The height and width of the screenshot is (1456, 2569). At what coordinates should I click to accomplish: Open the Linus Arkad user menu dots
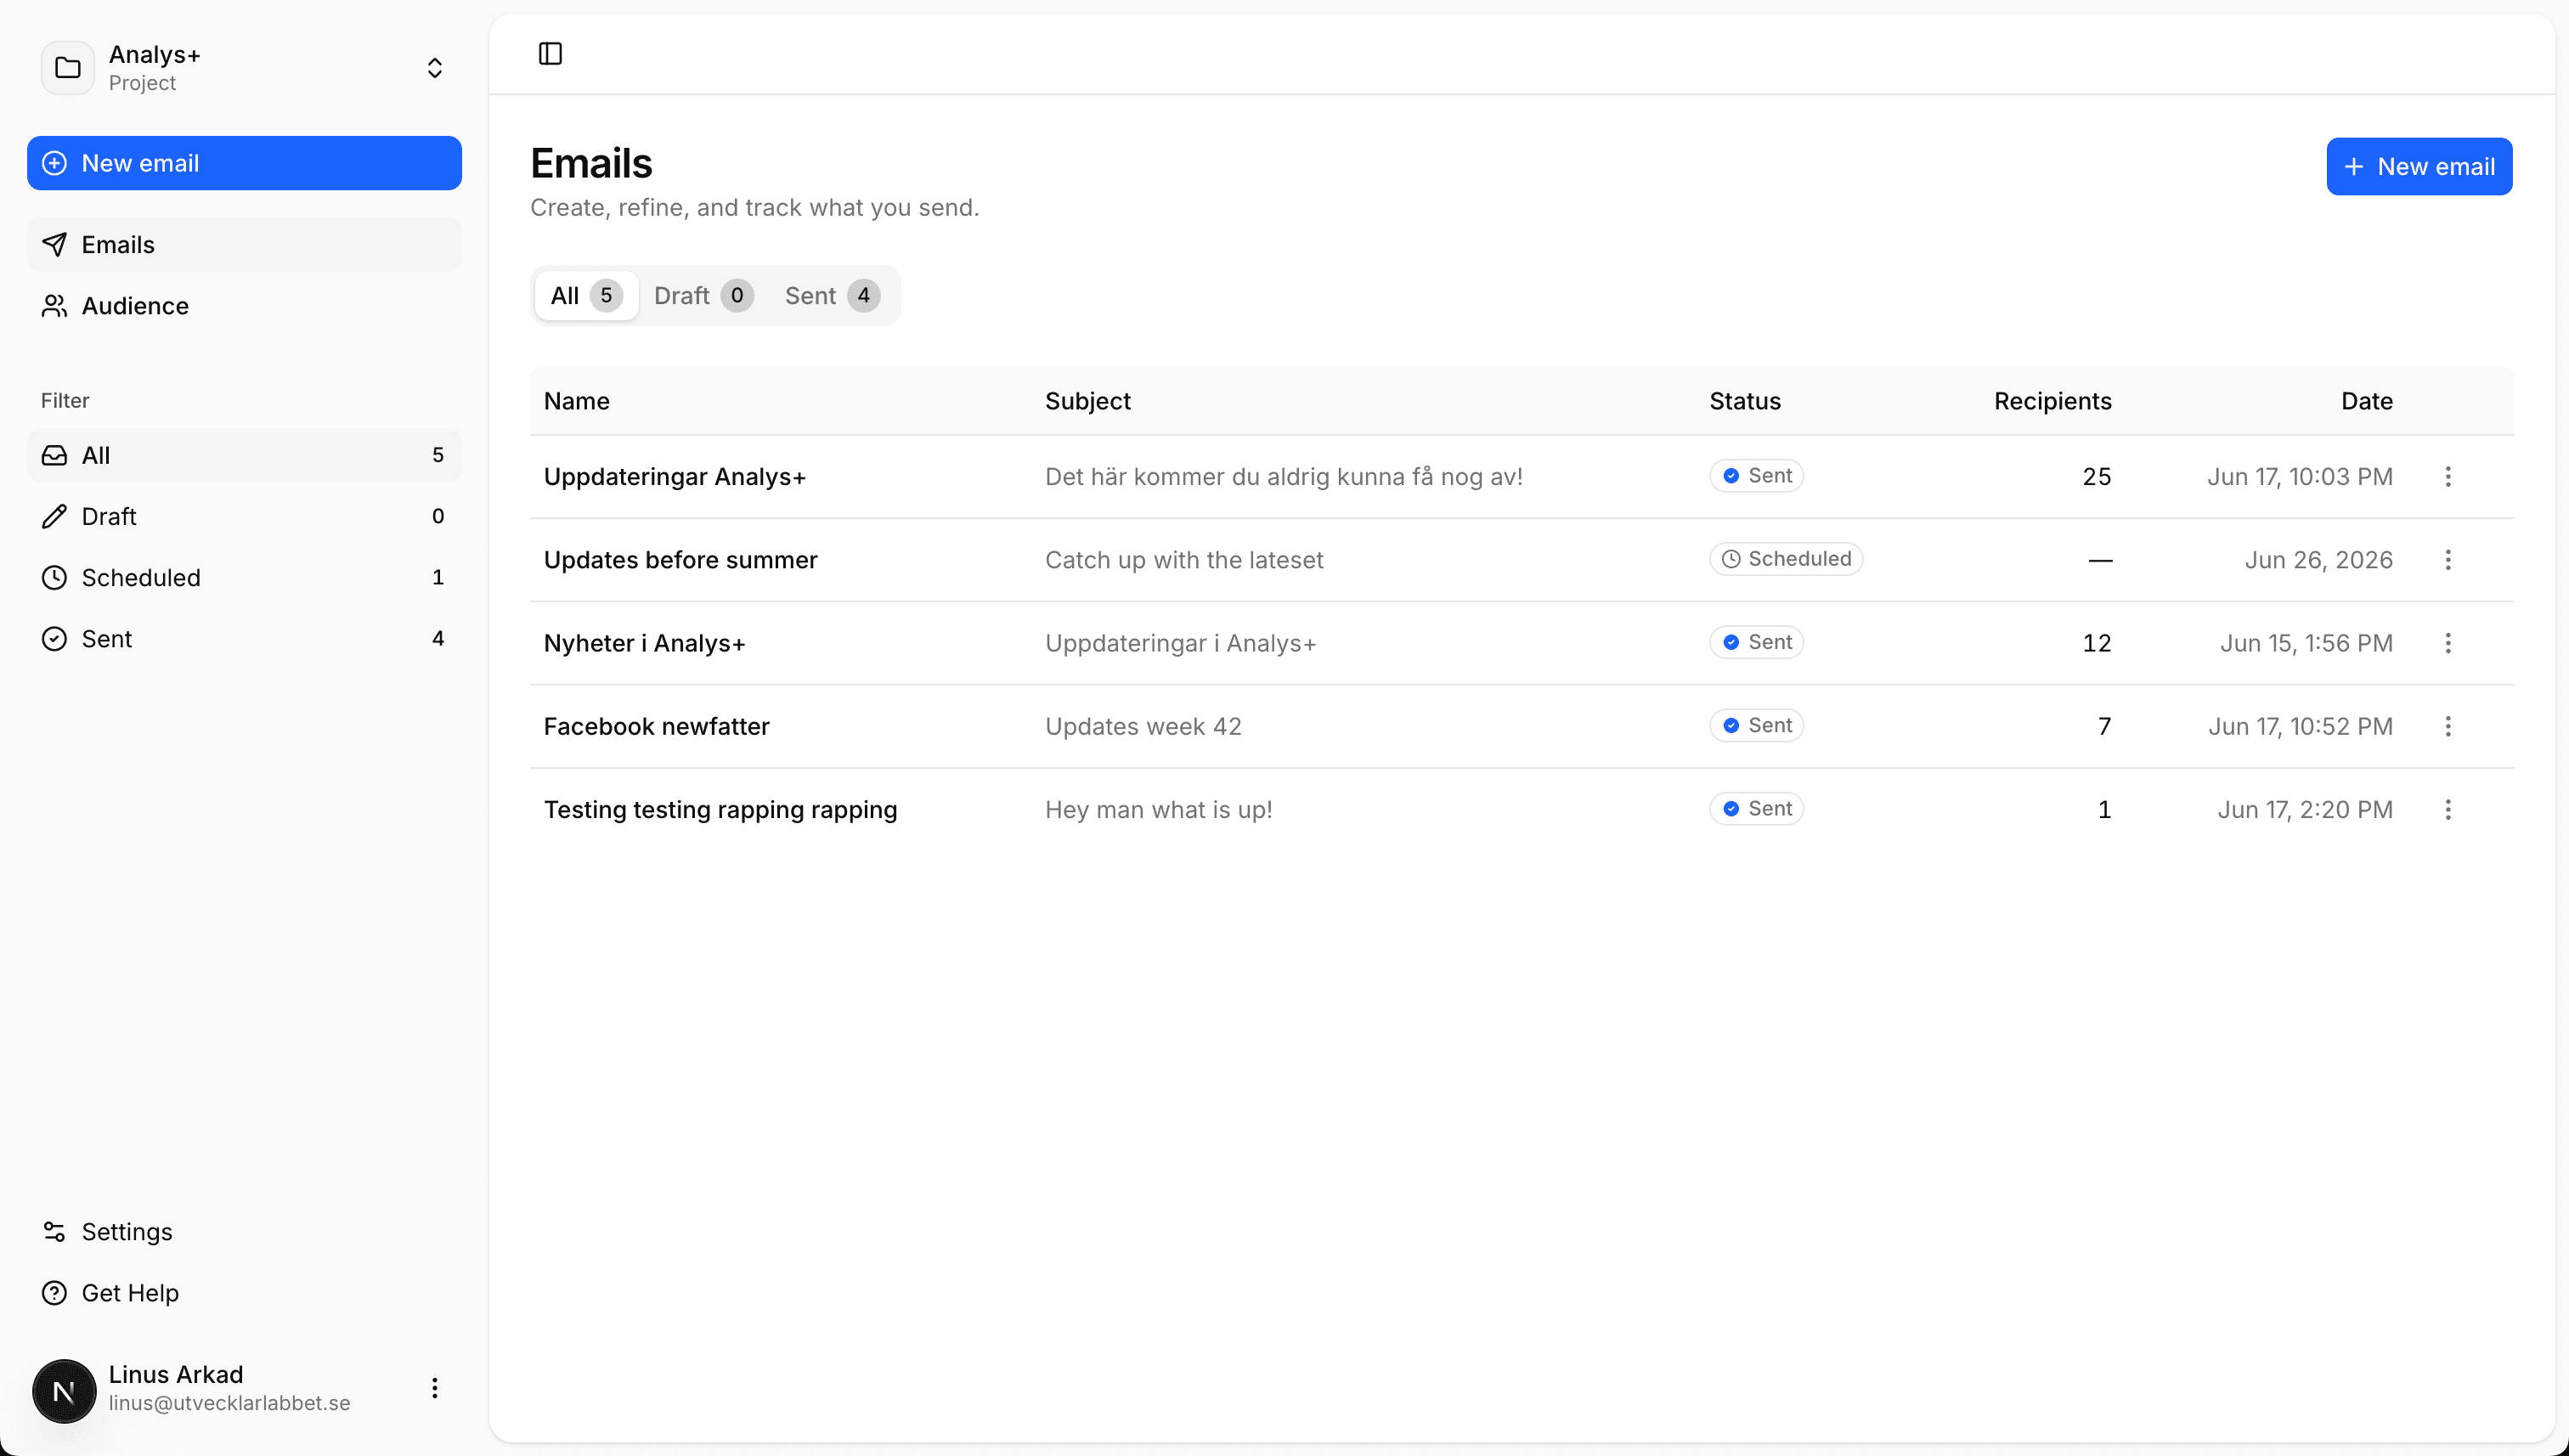point(434,1387)
